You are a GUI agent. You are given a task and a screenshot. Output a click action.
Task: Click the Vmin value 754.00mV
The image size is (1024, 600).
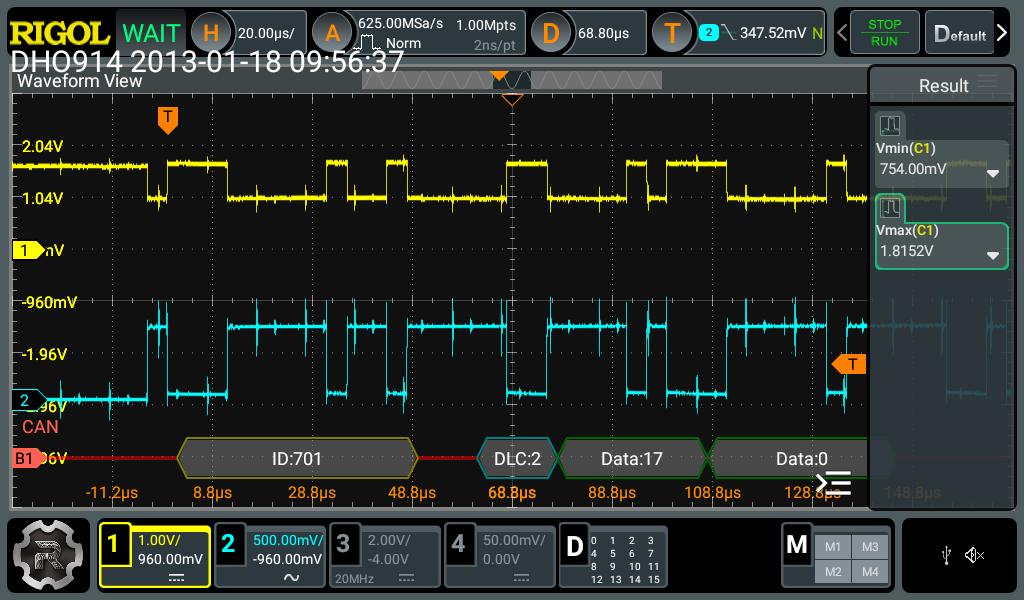click(x=913, y=169)
